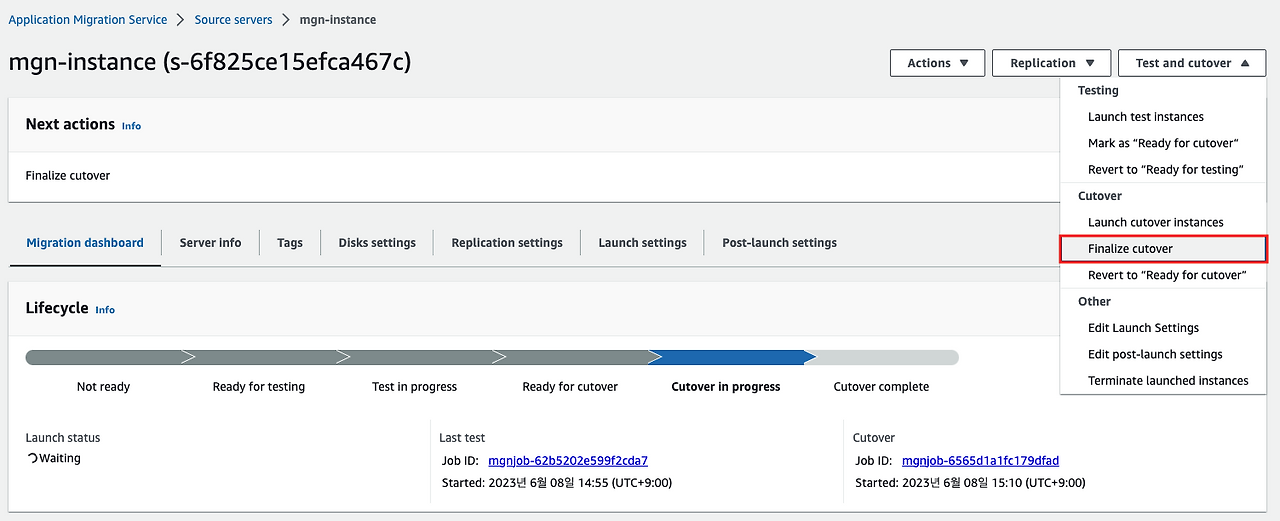The height and width of the screenshot is (521, 1280).
Task: Open the Launch settings tab
Action: 643,243
